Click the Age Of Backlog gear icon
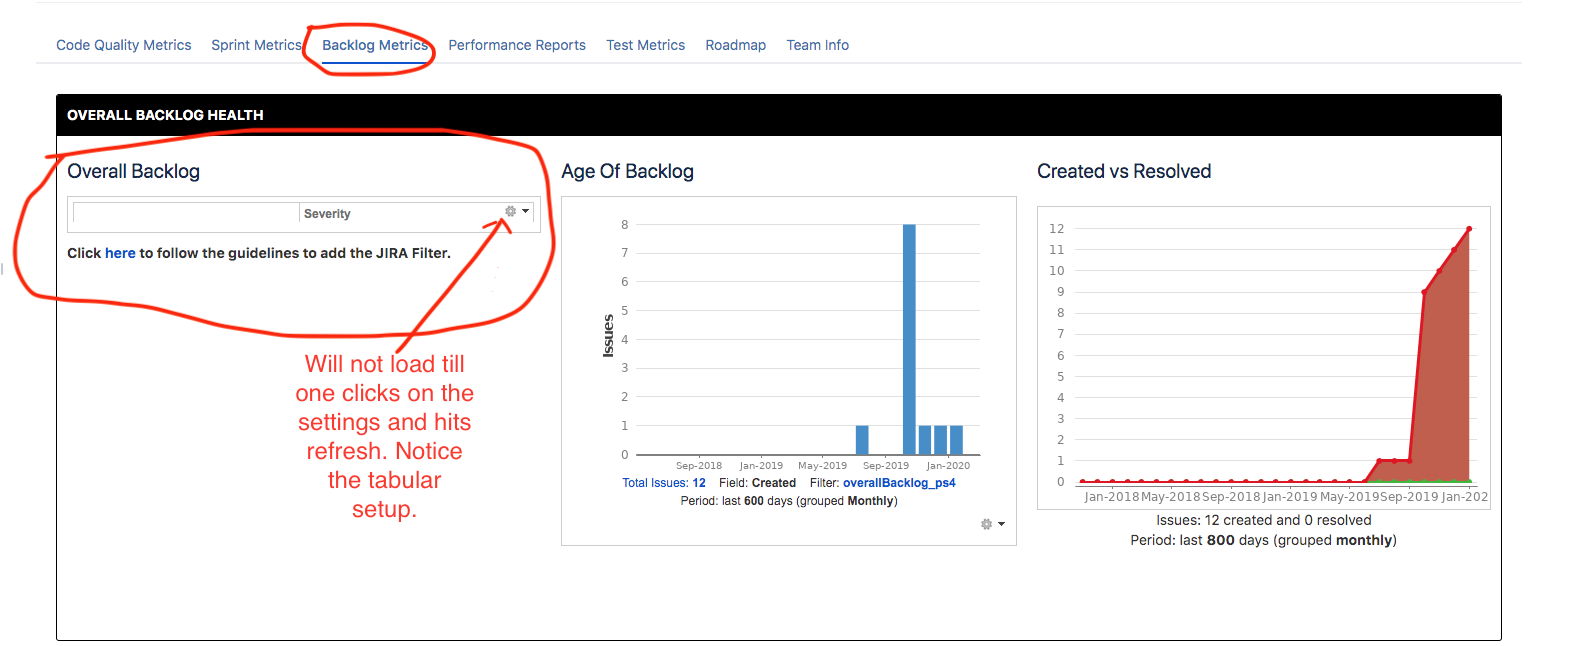Screen dimensions: 1569x646 pos(986,524)
